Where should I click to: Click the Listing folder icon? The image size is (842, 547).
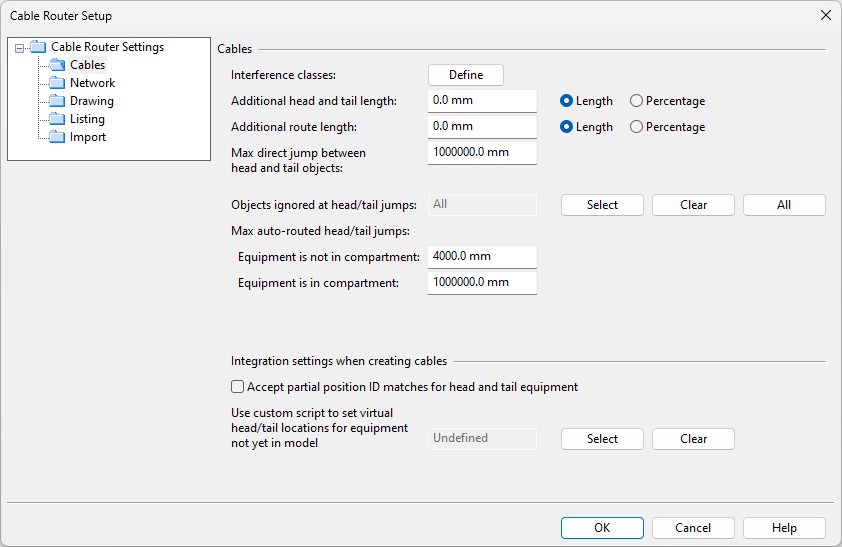[57, 119]
